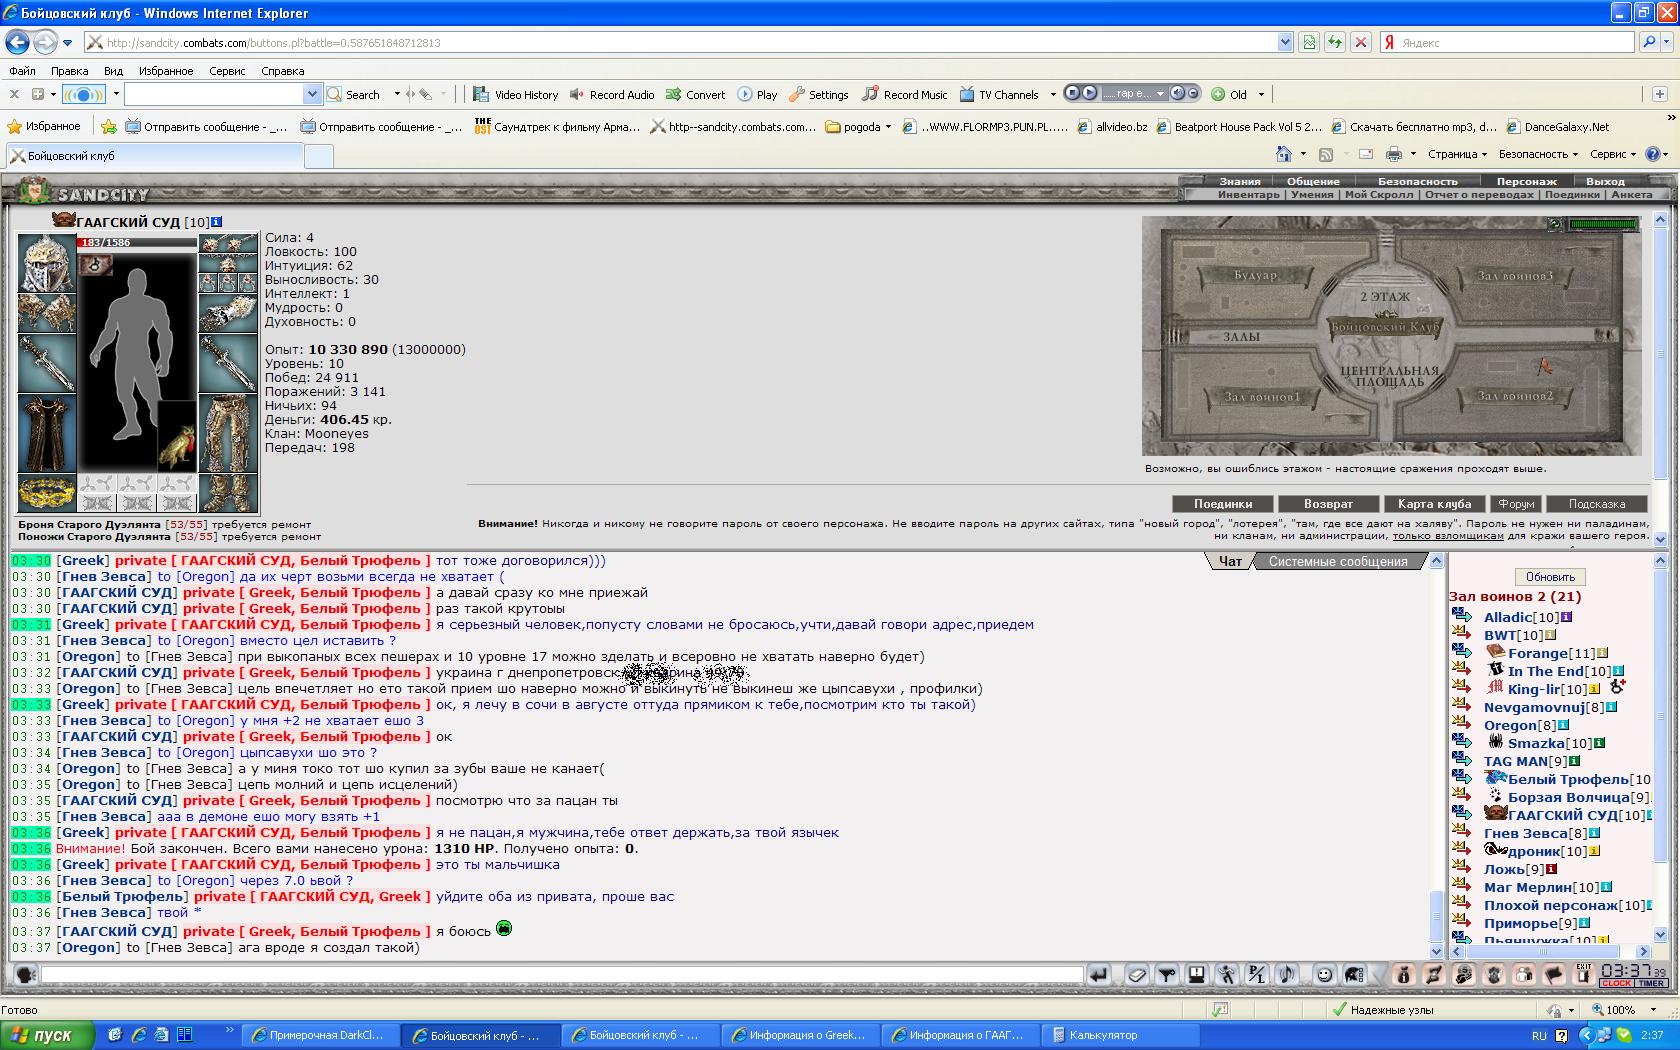Click the Обновить button

point(1550,577)
